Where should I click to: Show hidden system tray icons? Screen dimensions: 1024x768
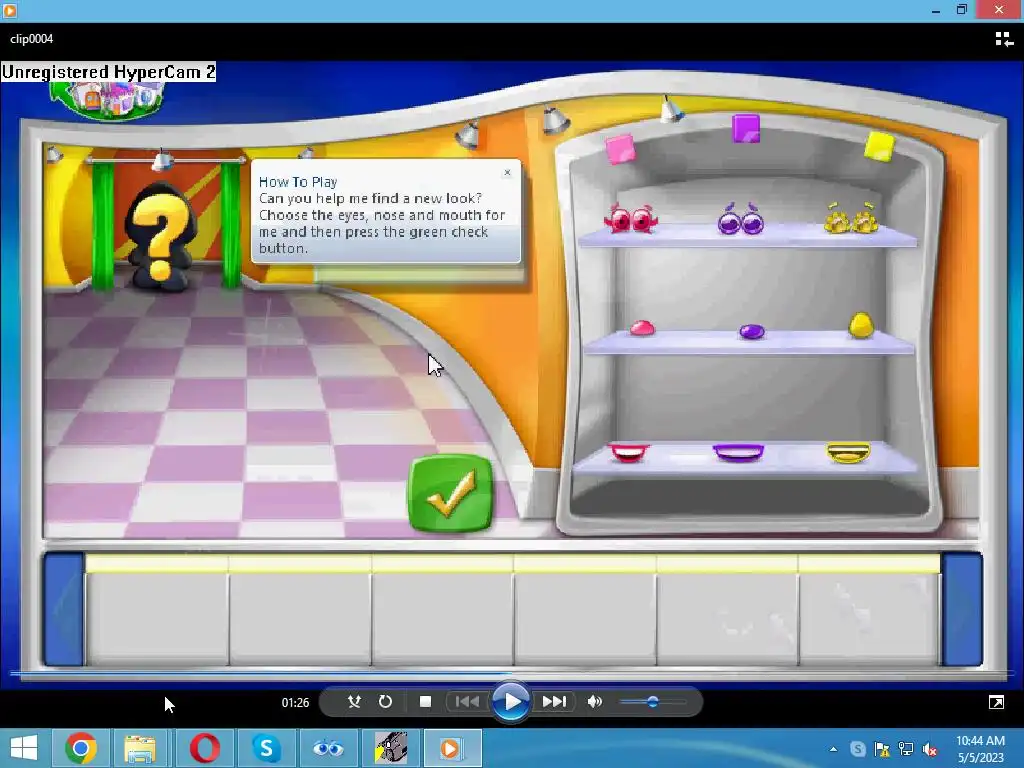(x=833, y=749)
